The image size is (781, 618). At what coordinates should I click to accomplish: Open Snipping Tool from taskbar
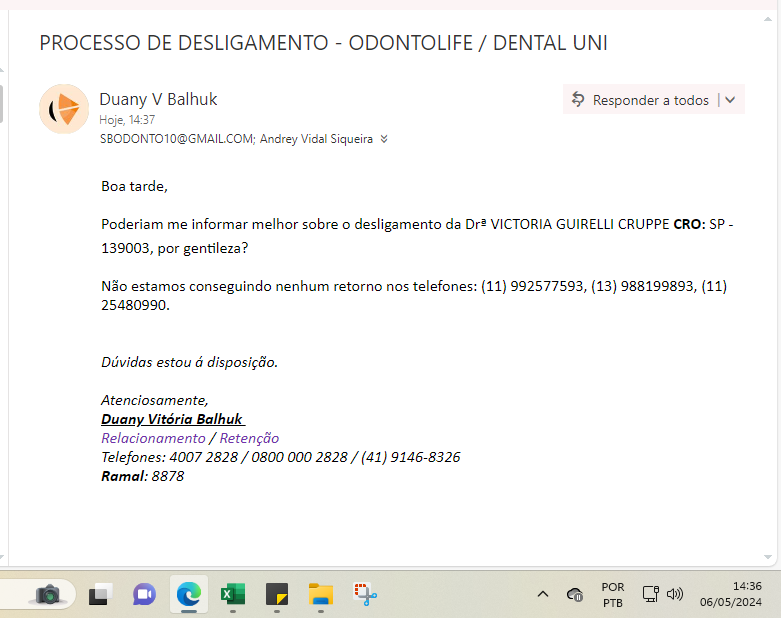pos(365,594)
